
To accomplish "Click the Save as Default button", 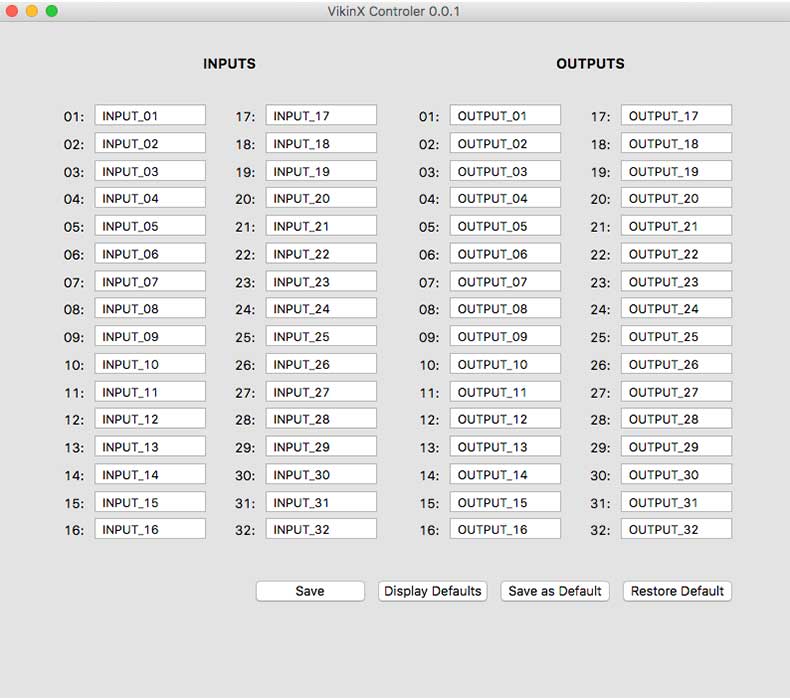I will [x=555, y=591].
